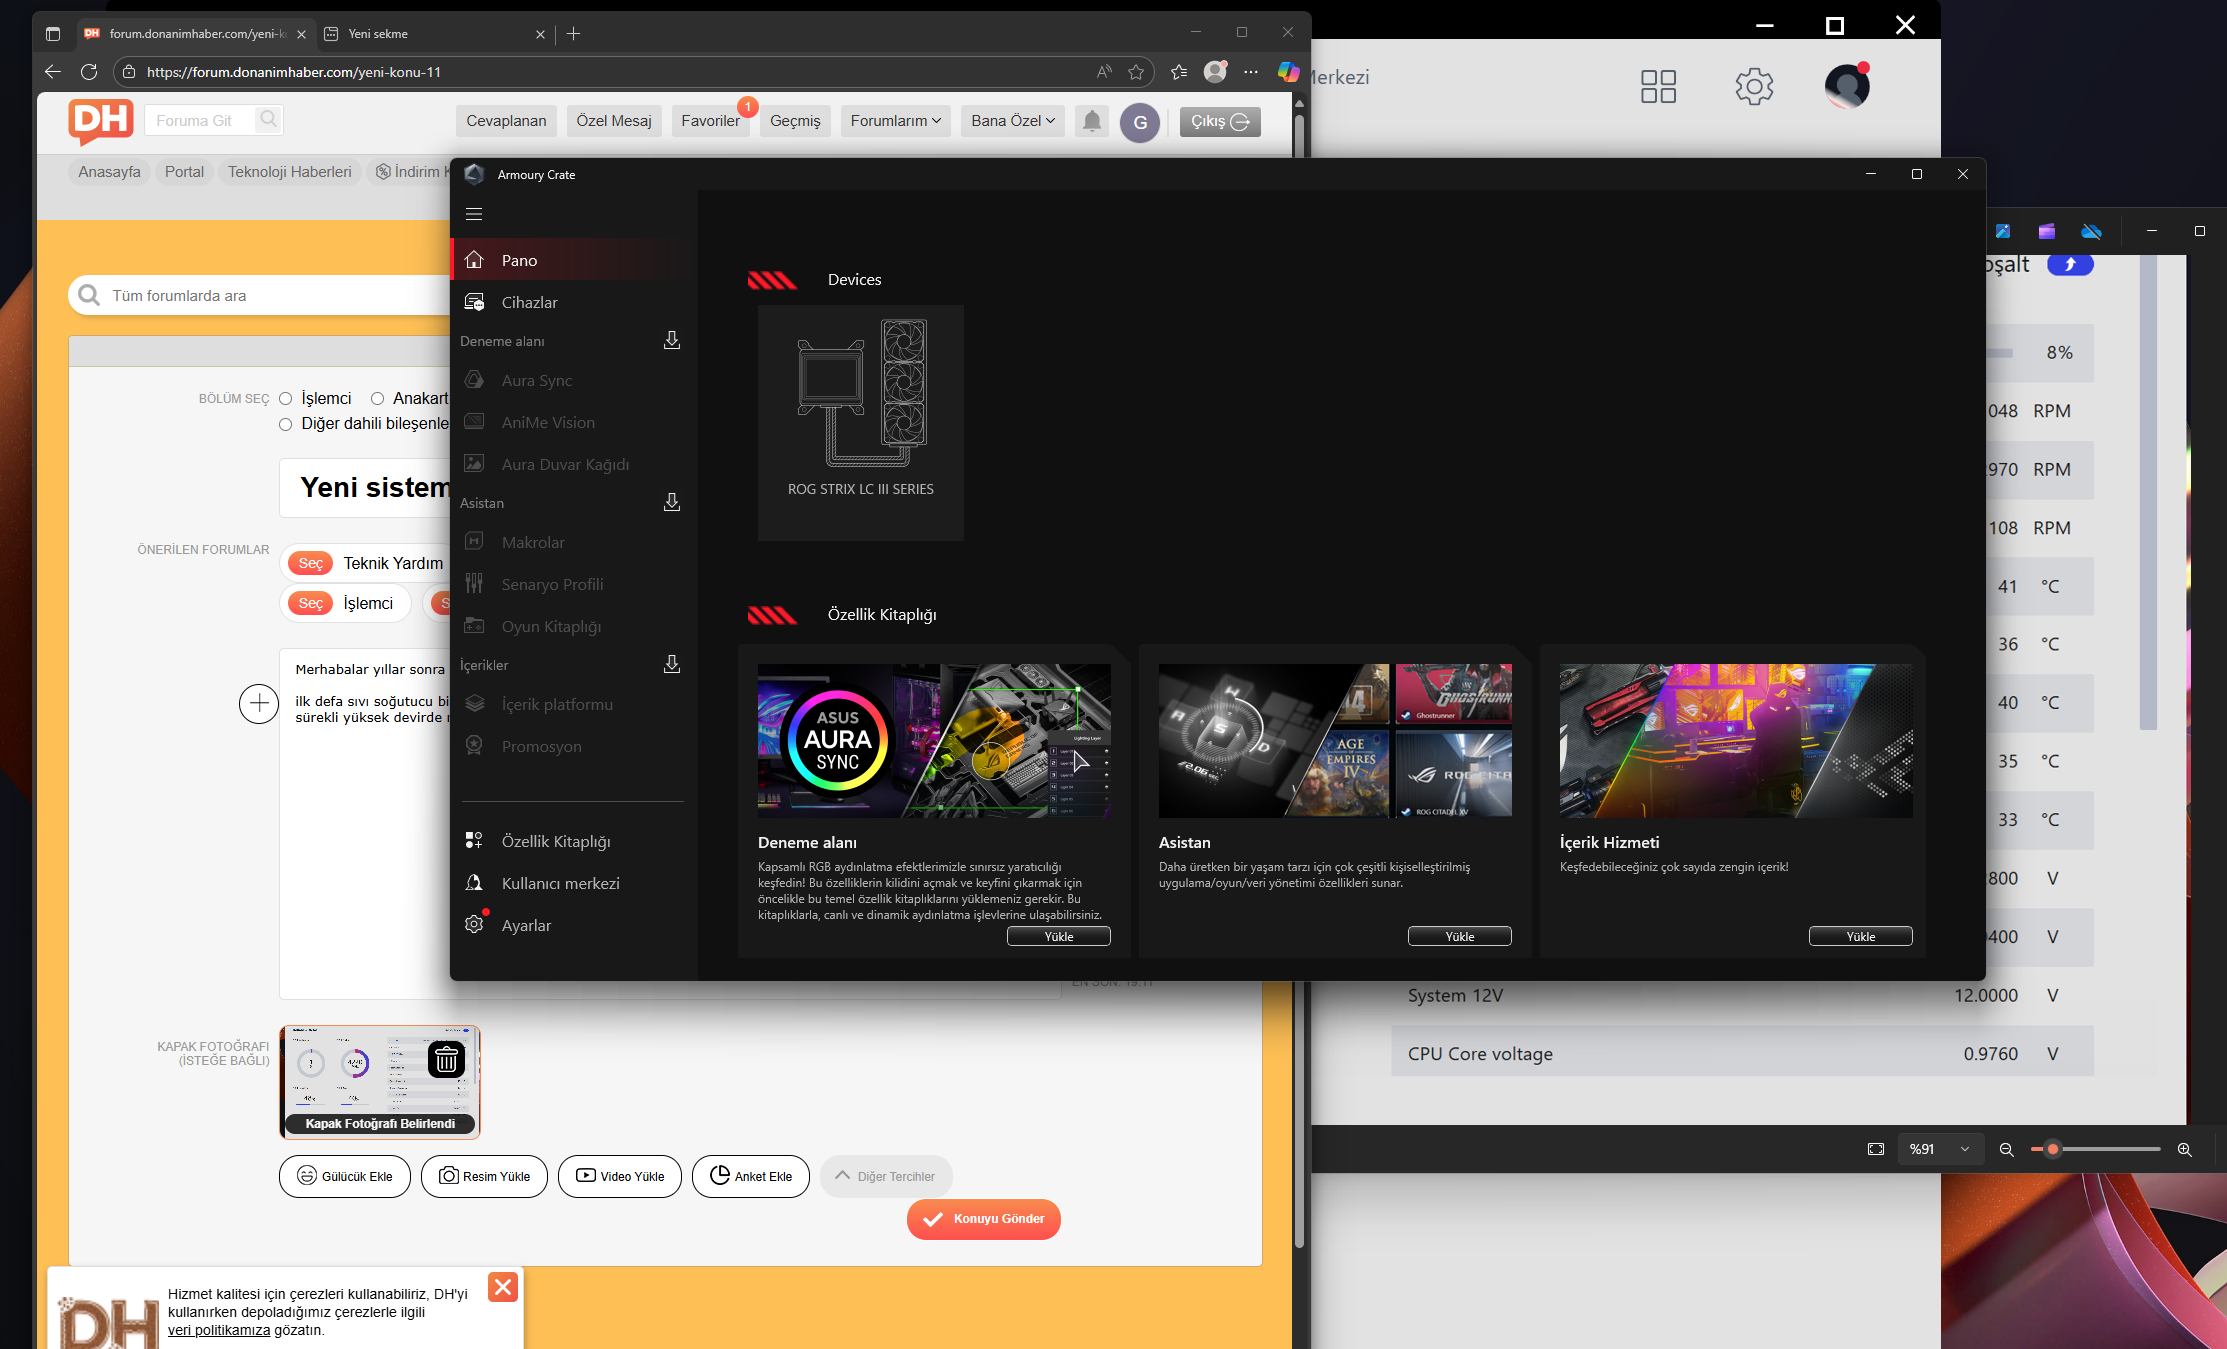Select the Diğer dahili bileşenler radio button
The image size is (2227, 1349).
tap(286, 424)
